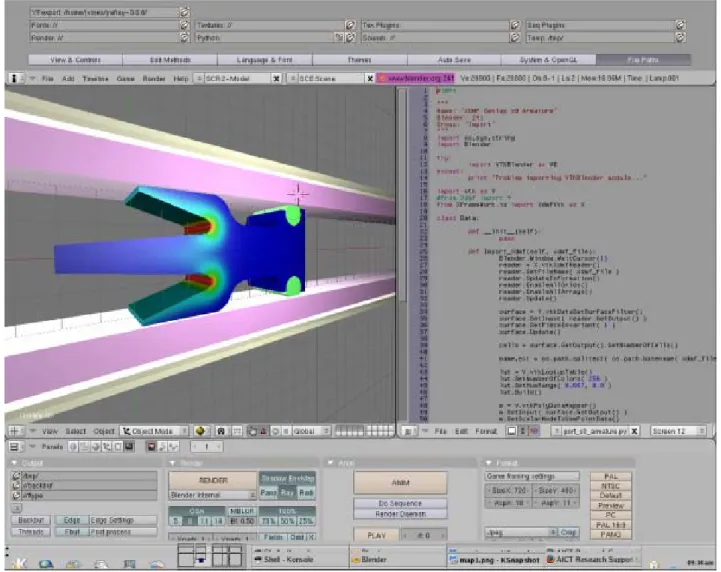
Task: Toggle Shadow rendering
Action: point(274,479)
